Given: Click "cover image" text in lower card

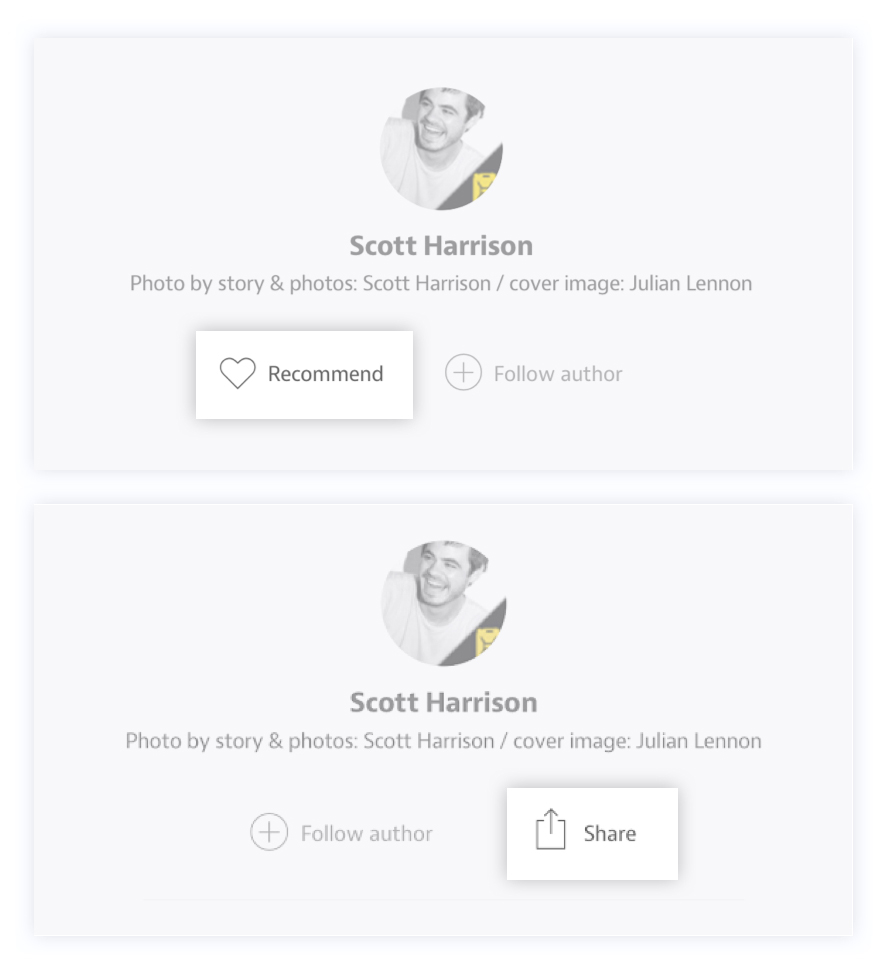Looking at the screenshot, I should (x=571, y=741).
